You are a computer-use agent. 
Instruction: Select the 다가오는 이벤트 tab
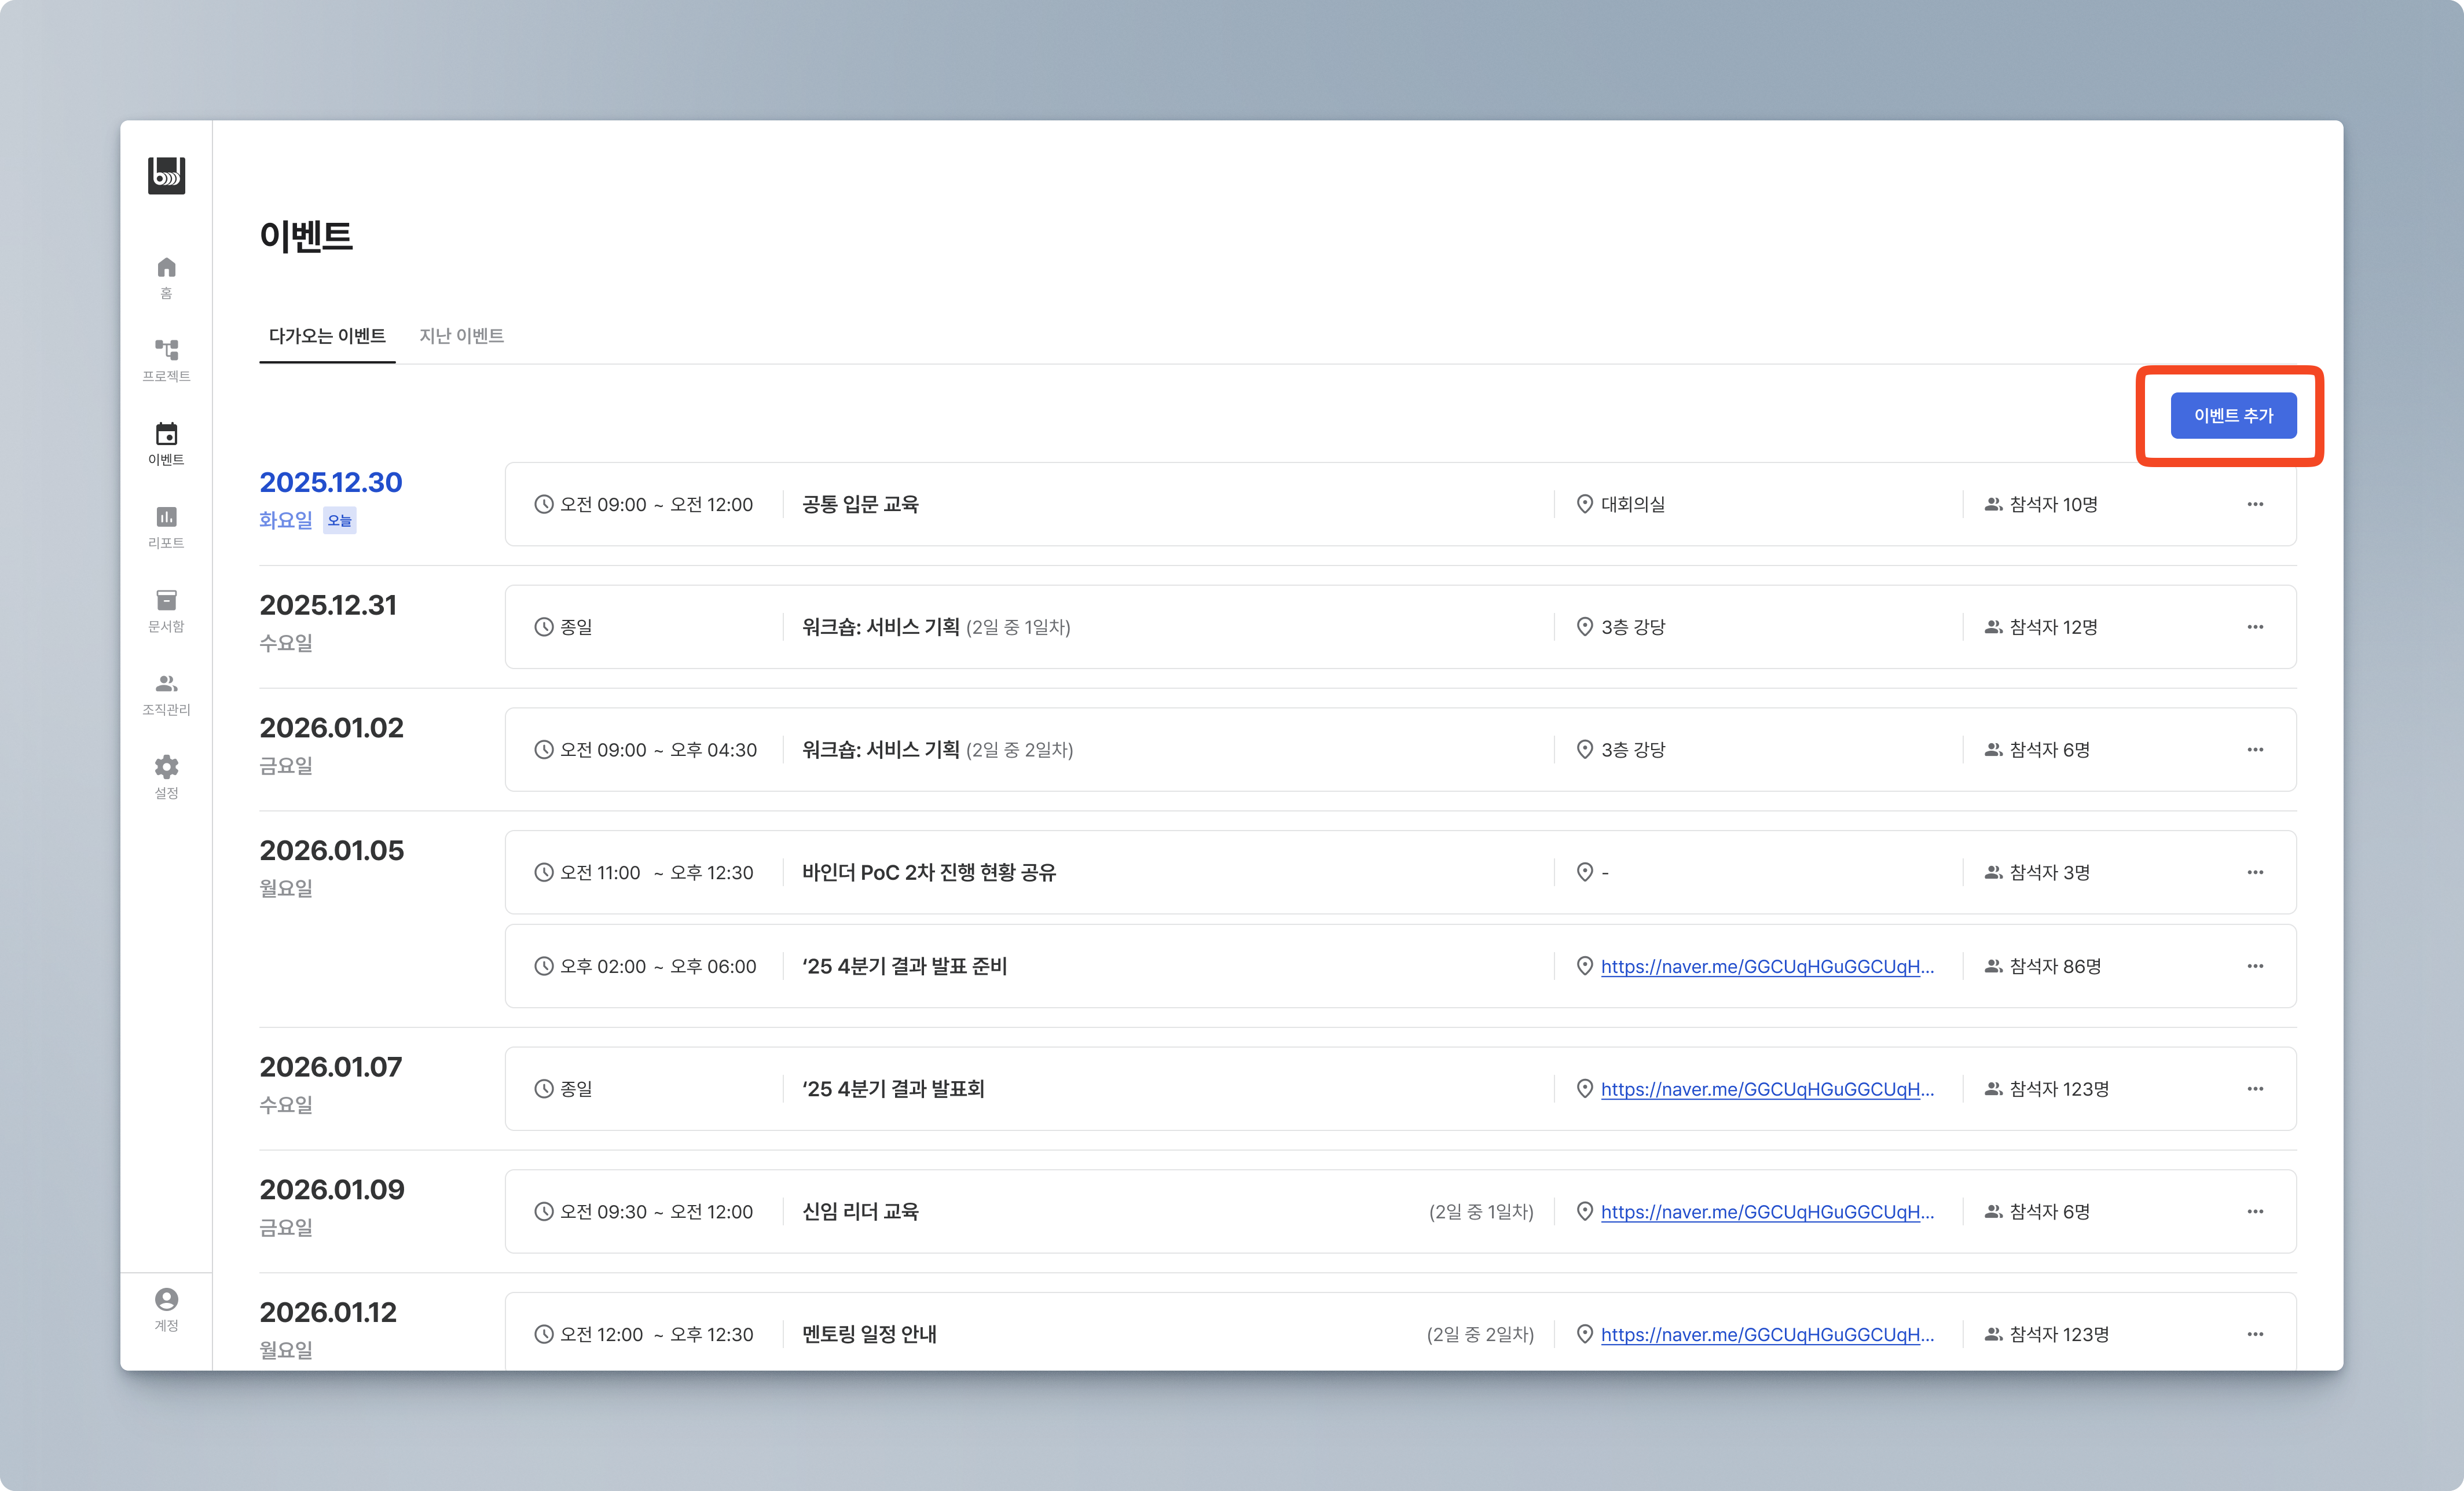coord(327,336)
